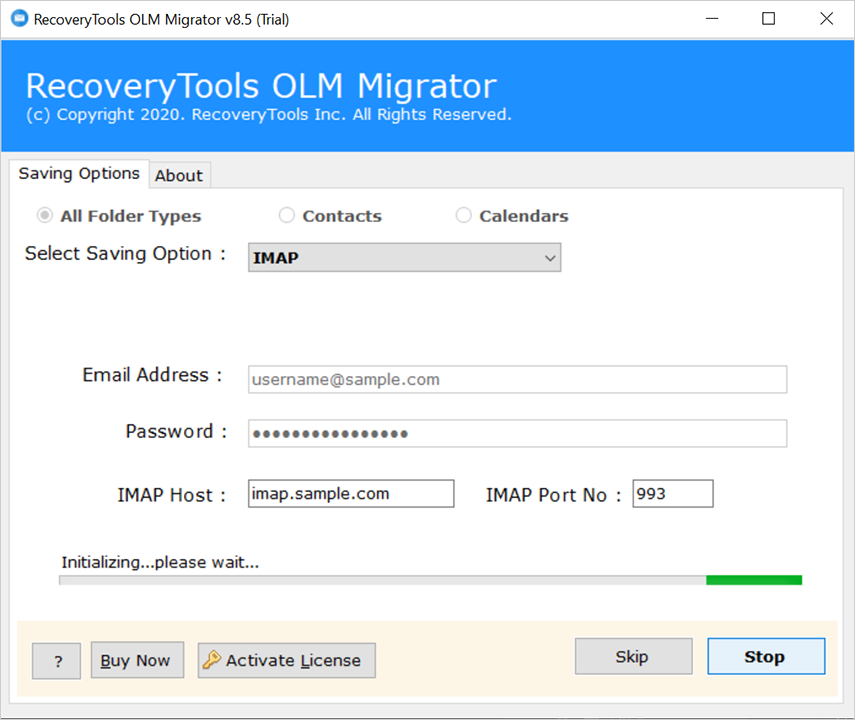Open the Buy Now button
Image resolution: width=855 pixels, height=720 pixels.
click(137, 660)
